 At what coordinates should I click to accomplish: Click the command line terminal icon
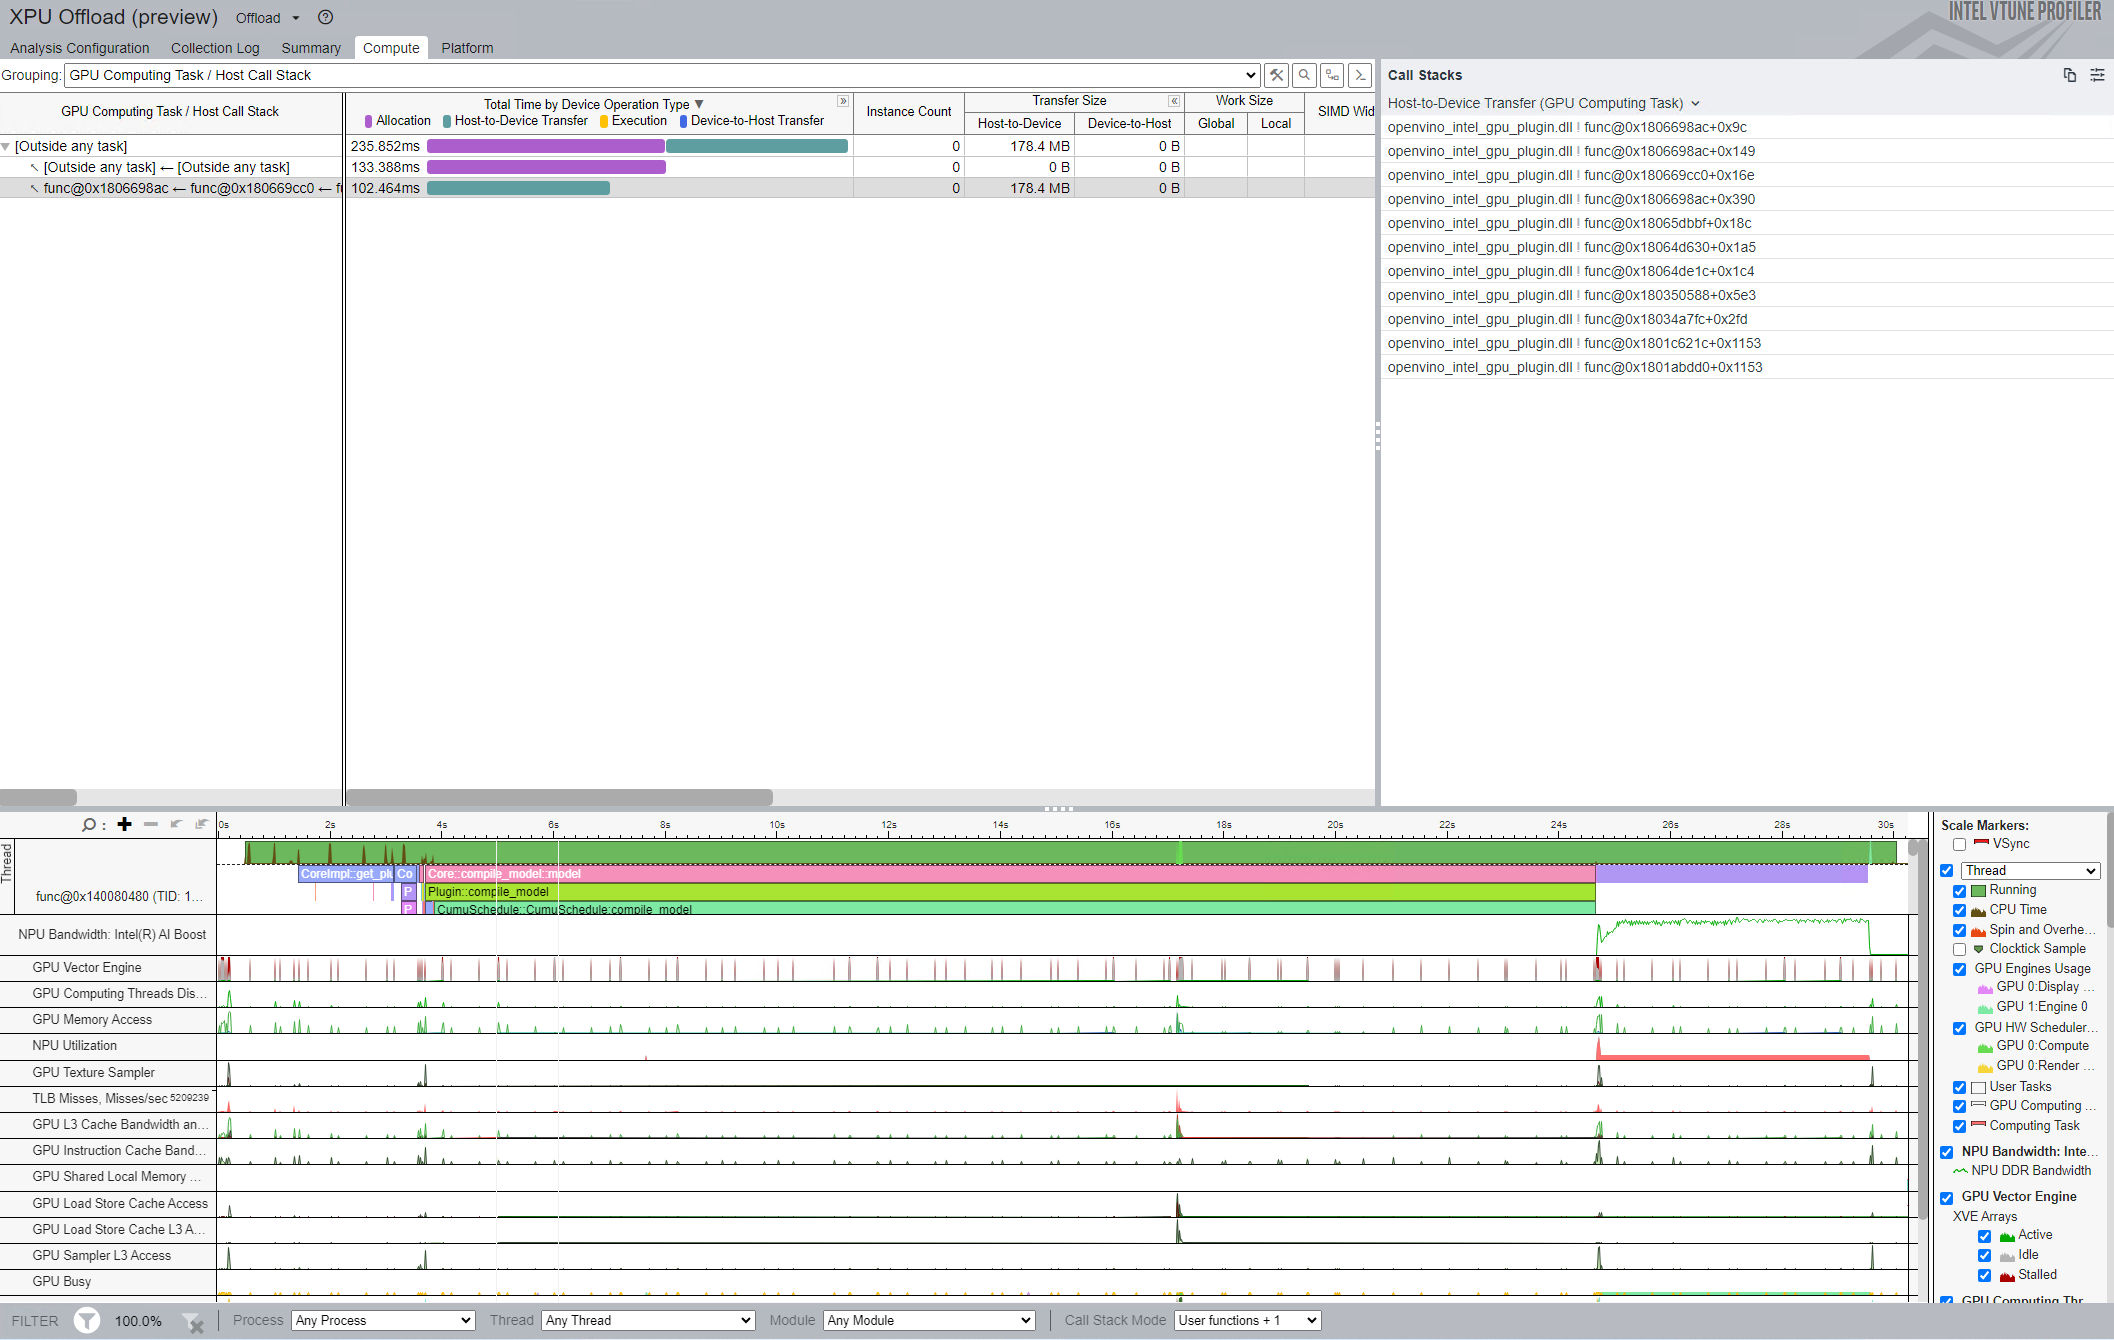(1360, 75)
